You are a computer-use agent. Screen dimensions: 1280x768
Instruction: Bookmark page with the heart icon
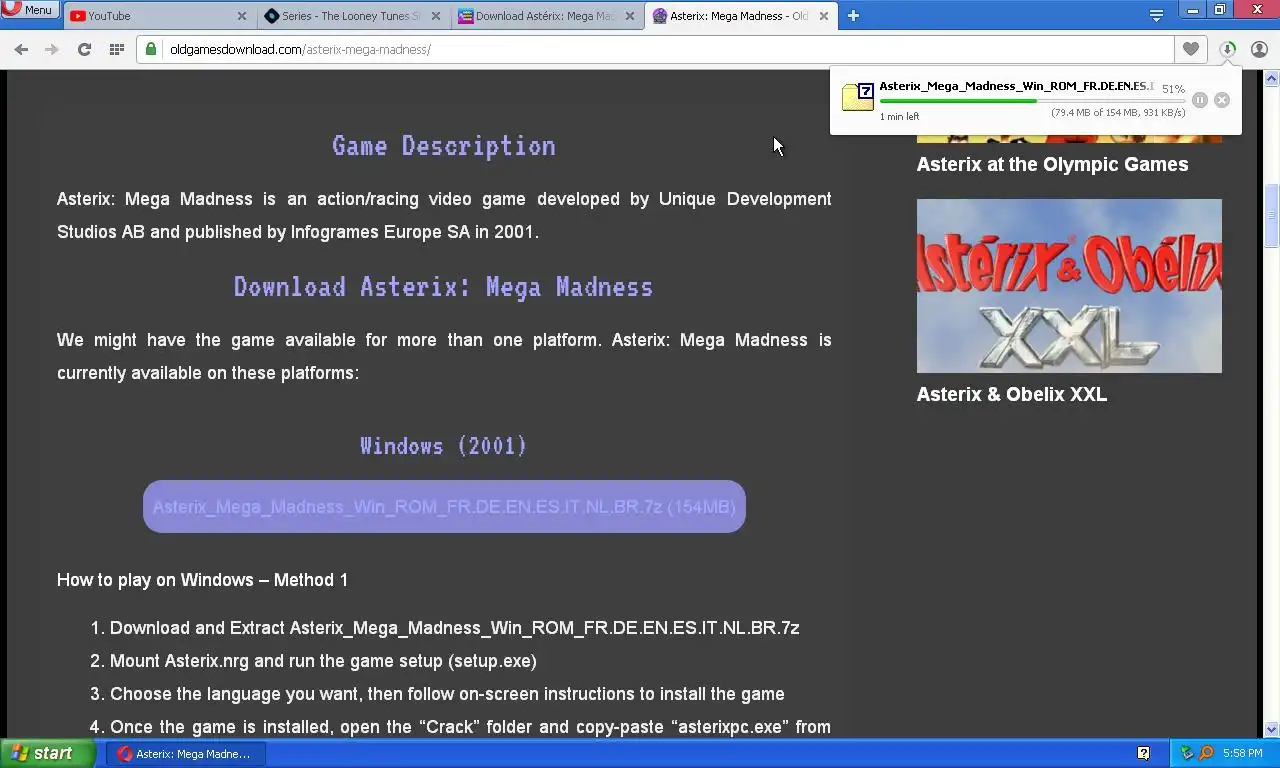point(1190,49)
